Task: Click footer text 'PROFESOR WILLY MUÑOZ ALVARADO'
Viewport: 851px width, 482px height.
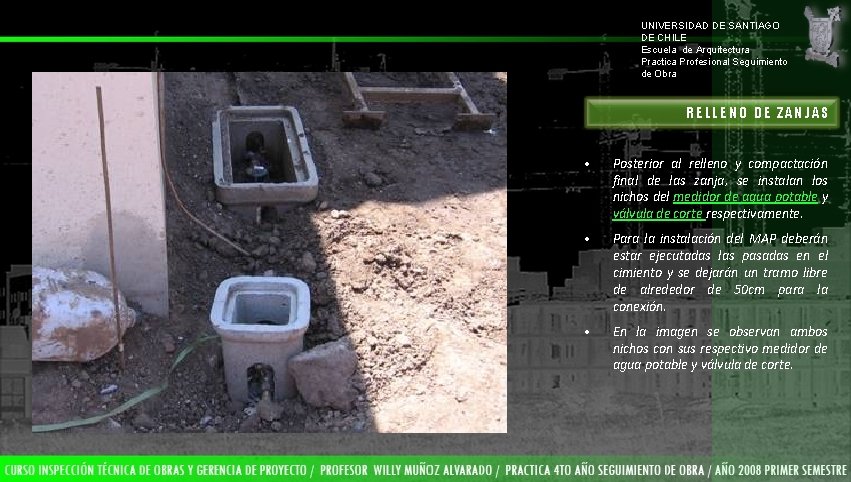Action: pyautogui.click(x=405, y=470)
